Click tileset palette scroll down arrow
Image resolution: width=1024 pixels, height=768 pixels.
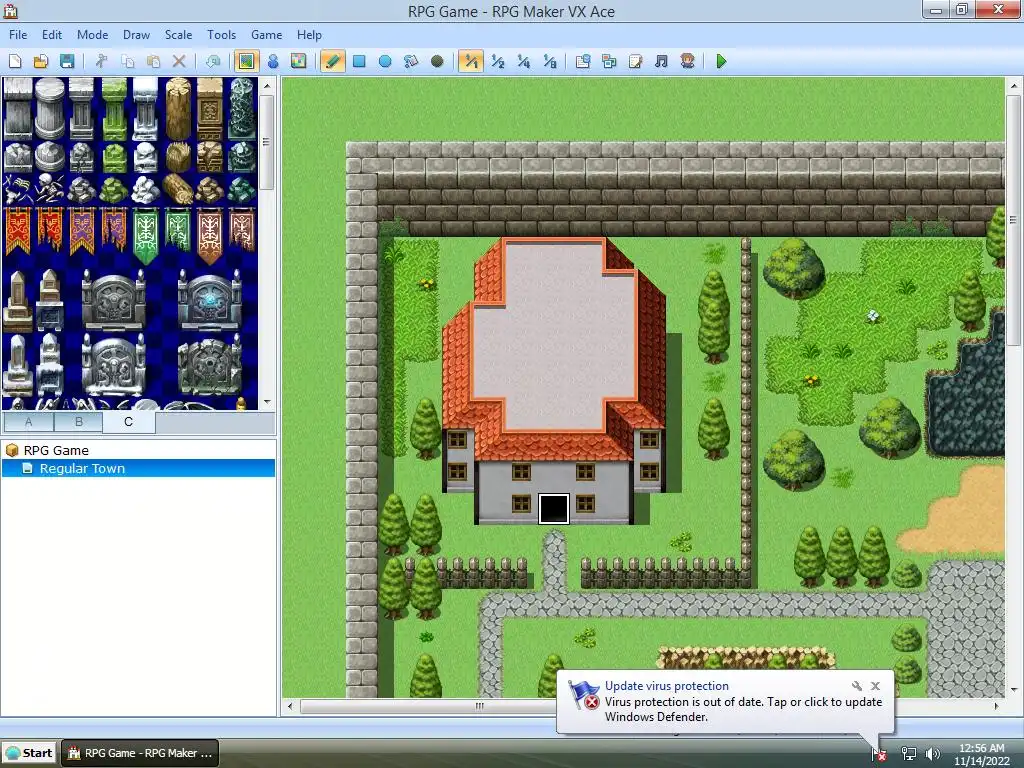pyautogui.click(x=266, y=402)
